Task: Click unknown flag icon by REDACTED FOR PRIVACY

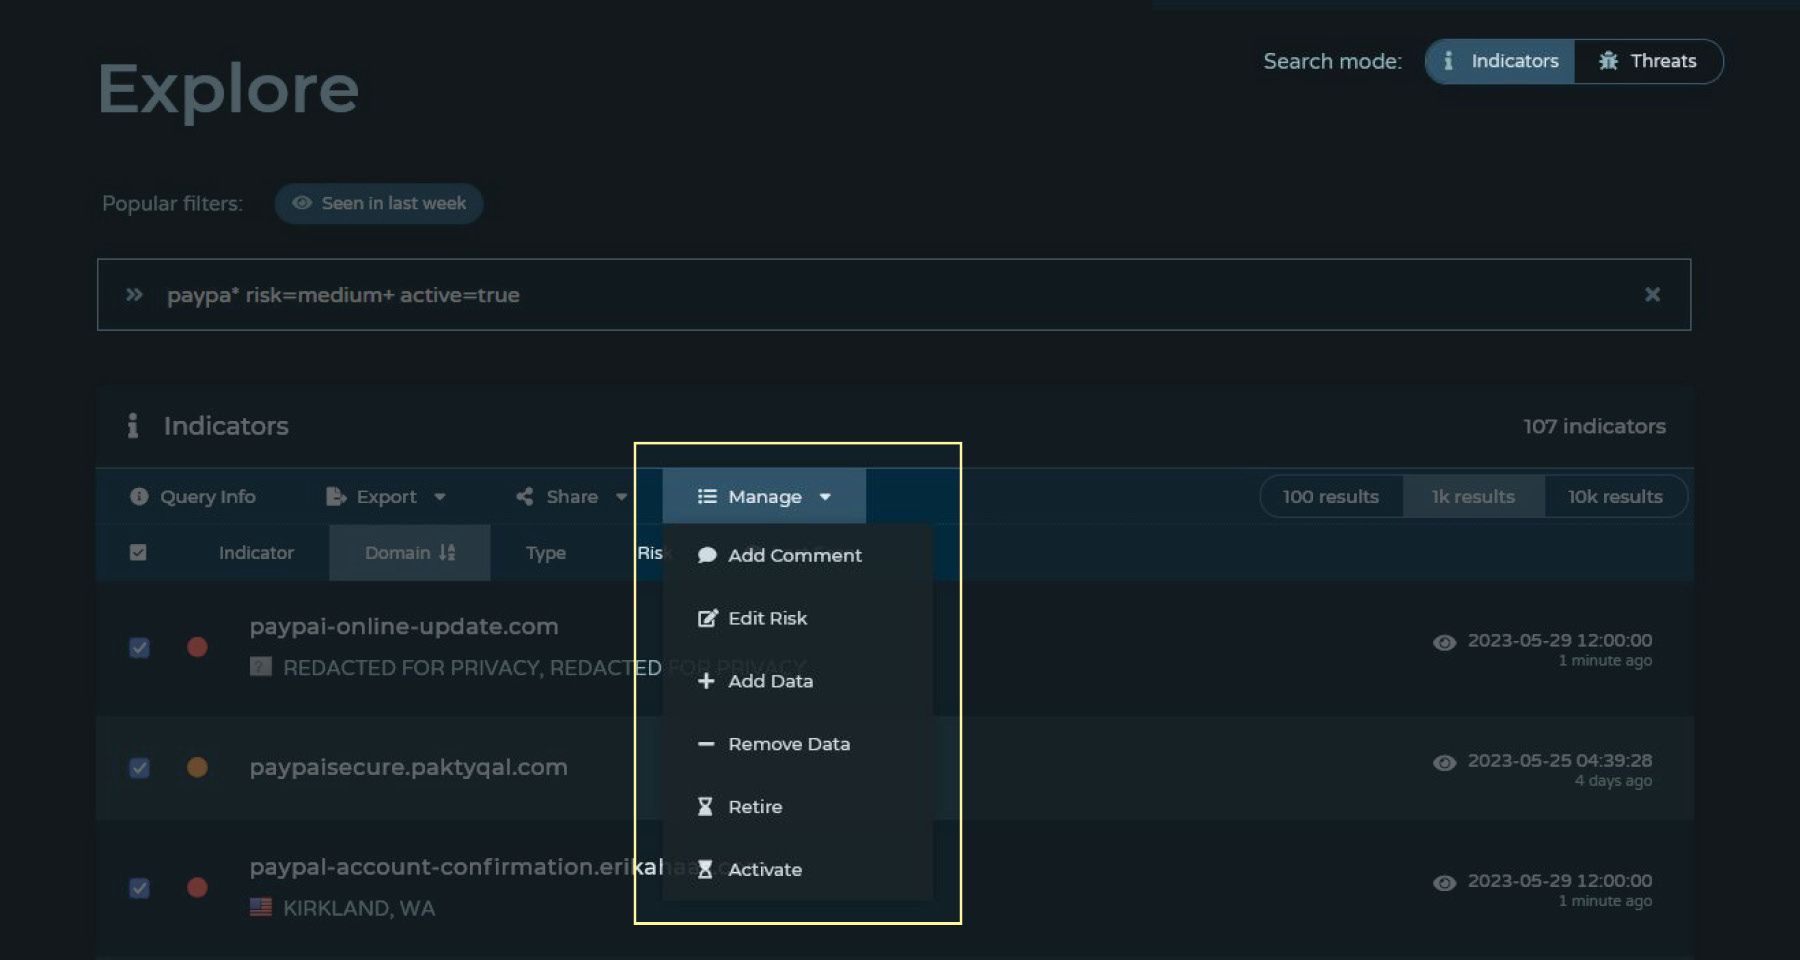Action: [x=261, y=666]
